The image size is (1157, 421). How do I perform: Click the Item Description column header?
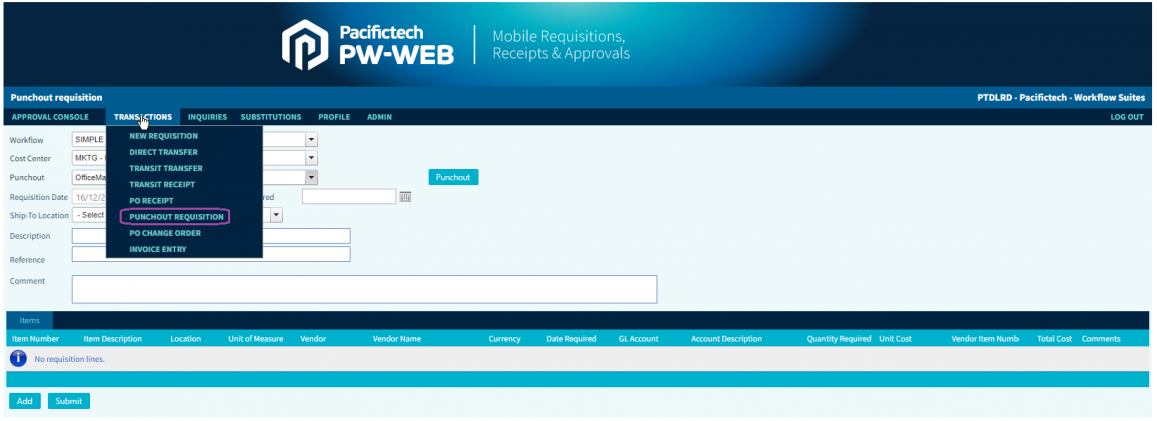point(112,339)
